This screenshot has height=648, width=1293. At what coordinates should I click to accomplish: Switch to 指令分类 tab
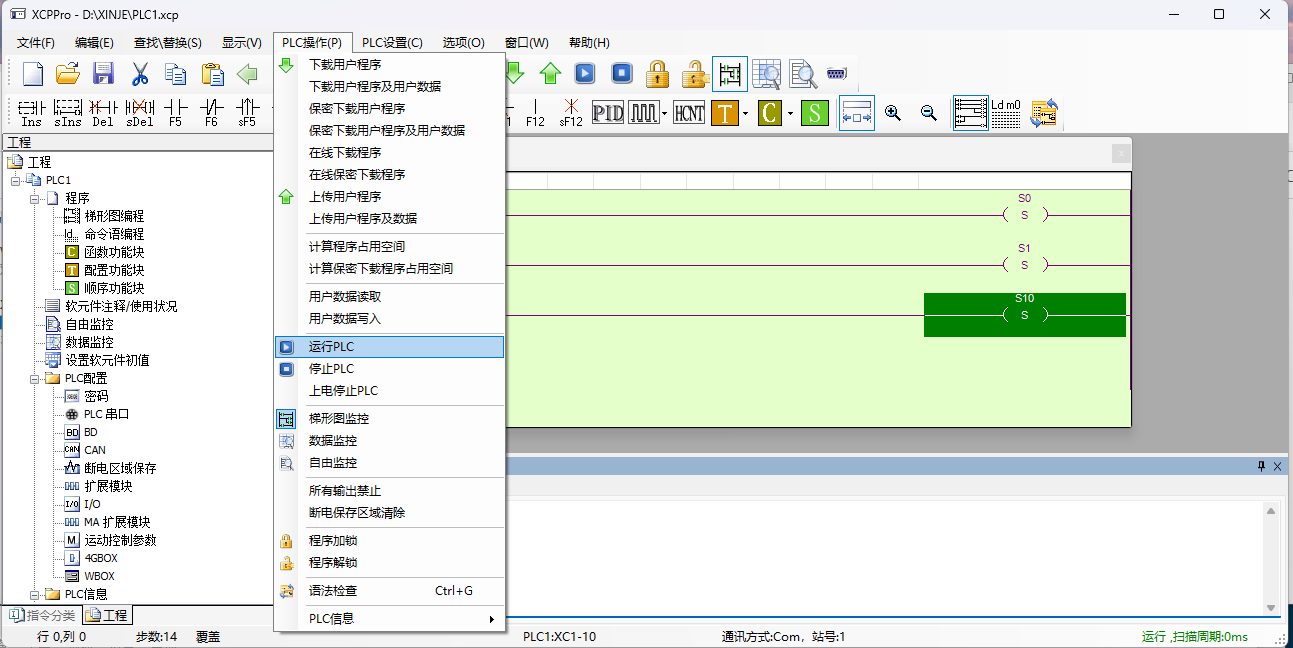pyautogui.click(x=41, y=615)
